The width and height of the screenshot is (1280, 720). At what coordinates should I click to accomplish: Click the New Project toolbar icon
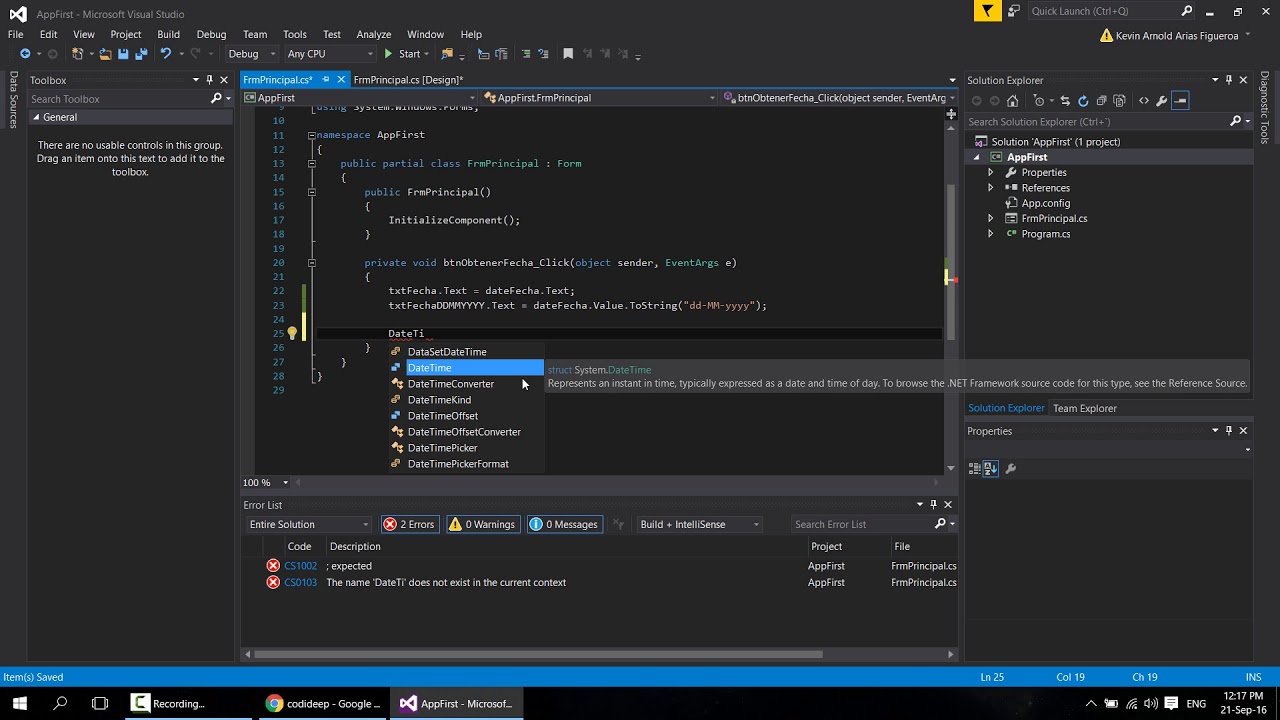tap(77, 54)
